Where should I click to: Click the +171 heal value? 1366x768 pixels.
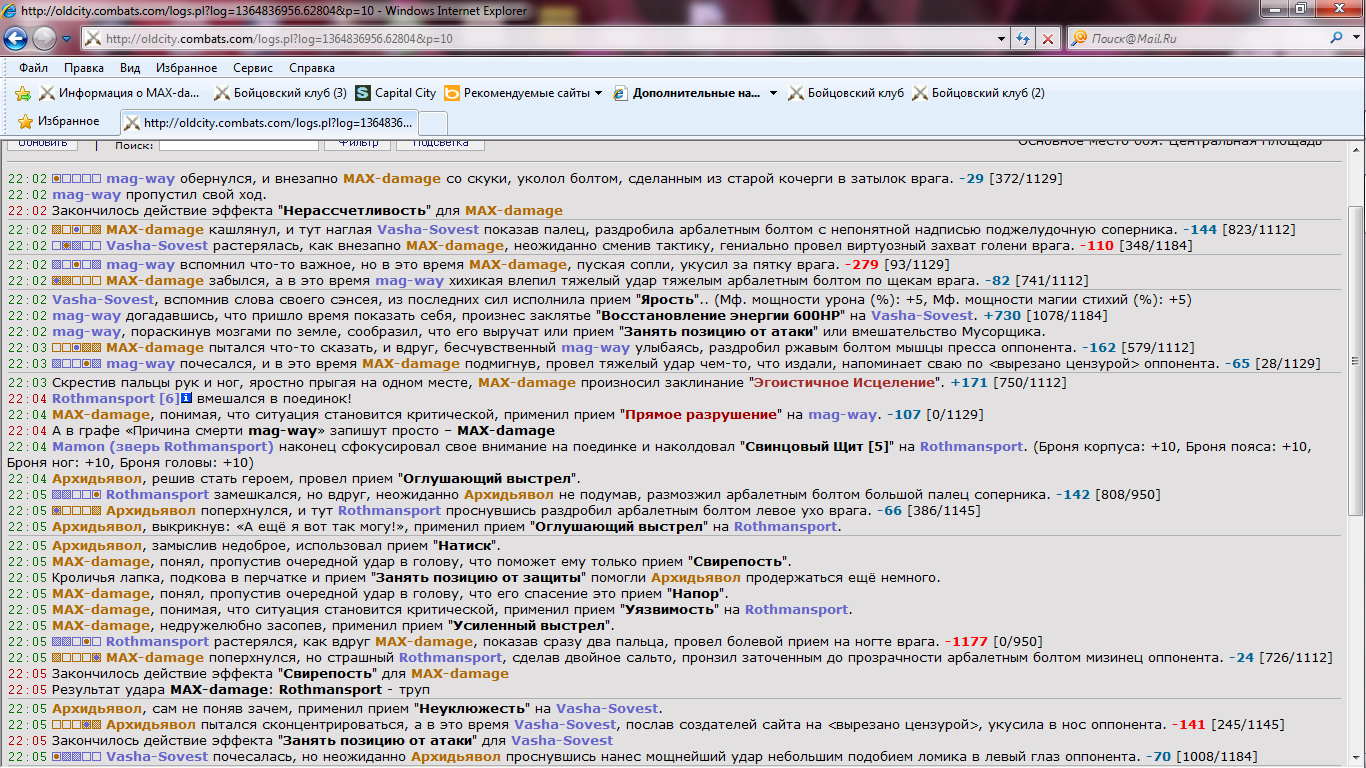coord(968,383)
